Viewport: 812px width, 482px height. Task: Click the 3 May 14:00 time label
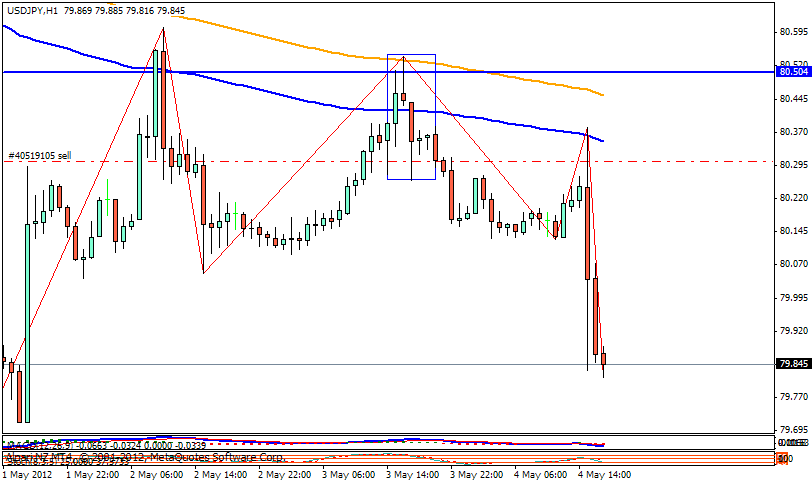[413, 475]
